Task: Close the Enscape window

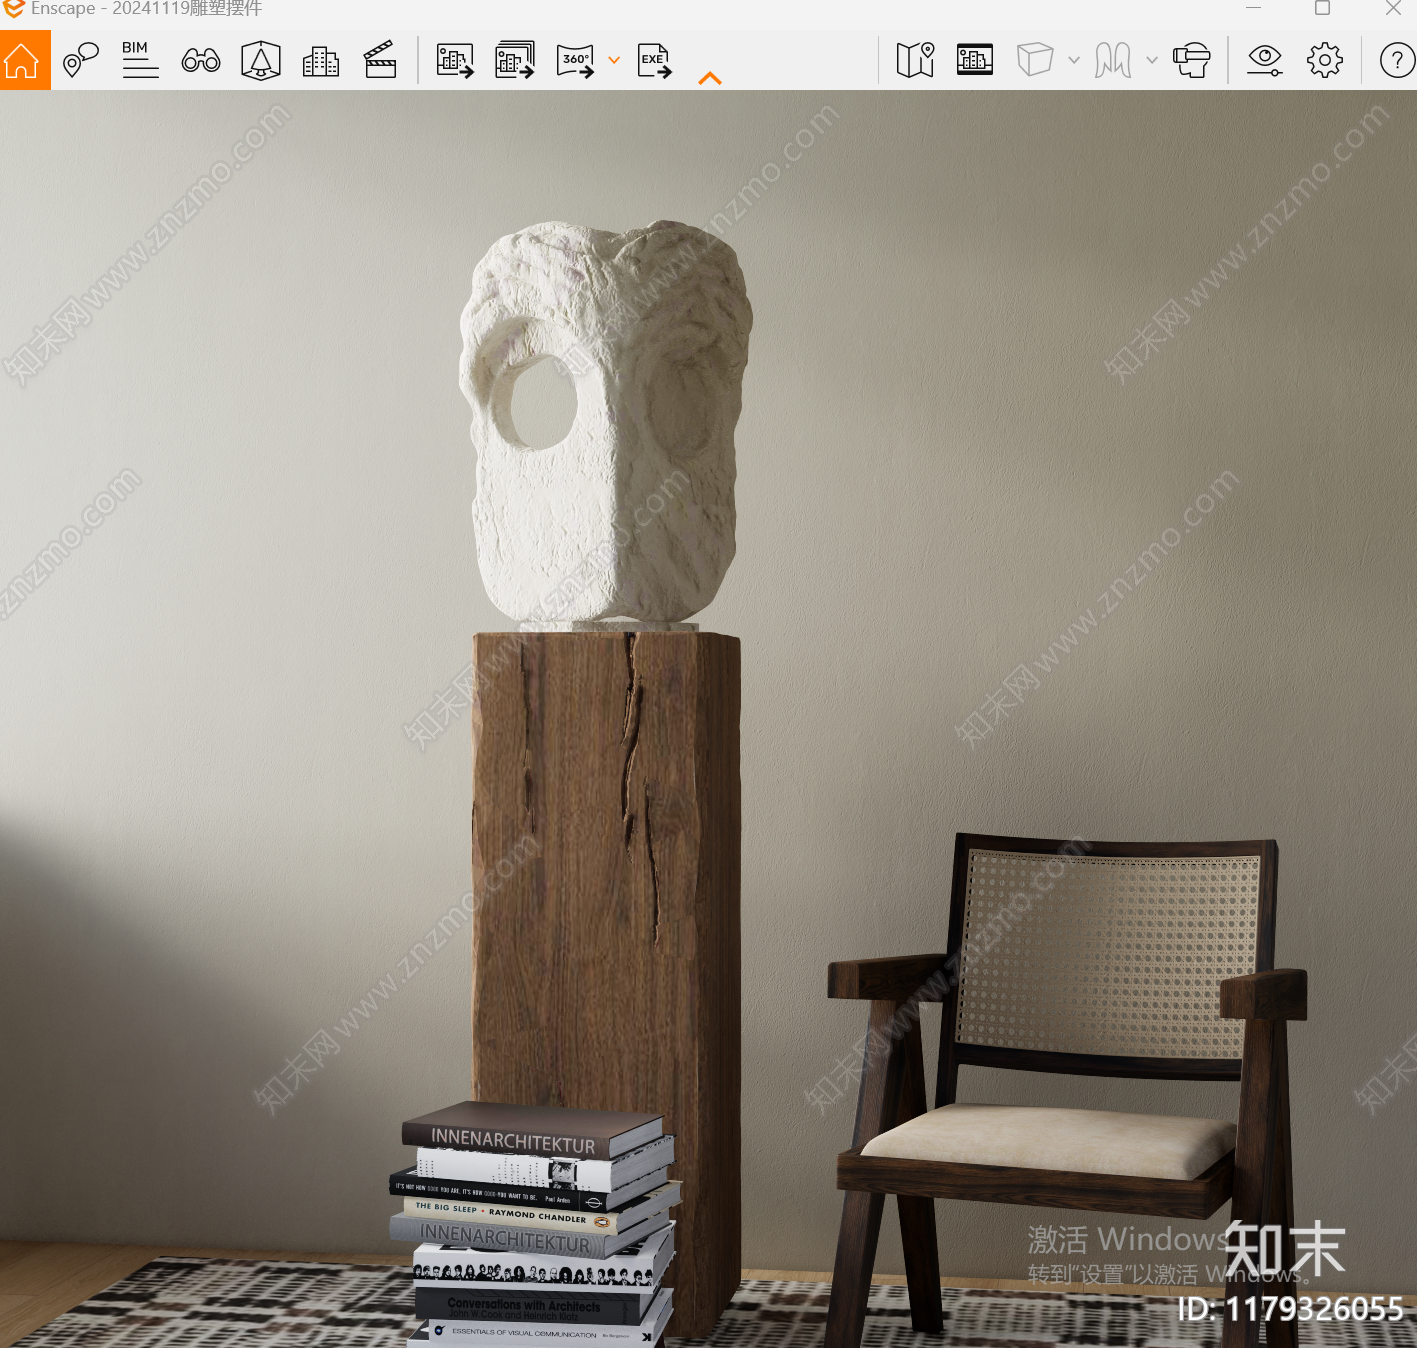Action: click(x=1393, y=8)
